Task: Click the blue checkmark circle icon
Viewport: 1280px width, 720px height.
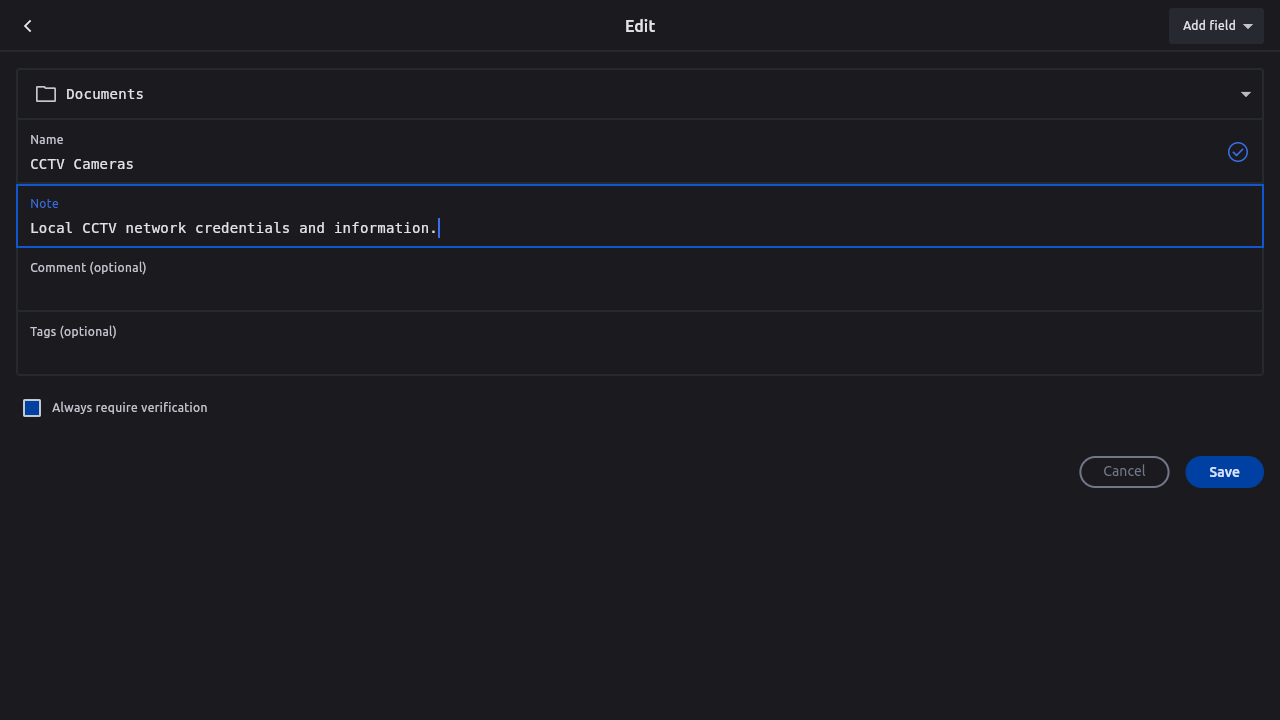Action: coord(1238,152)
